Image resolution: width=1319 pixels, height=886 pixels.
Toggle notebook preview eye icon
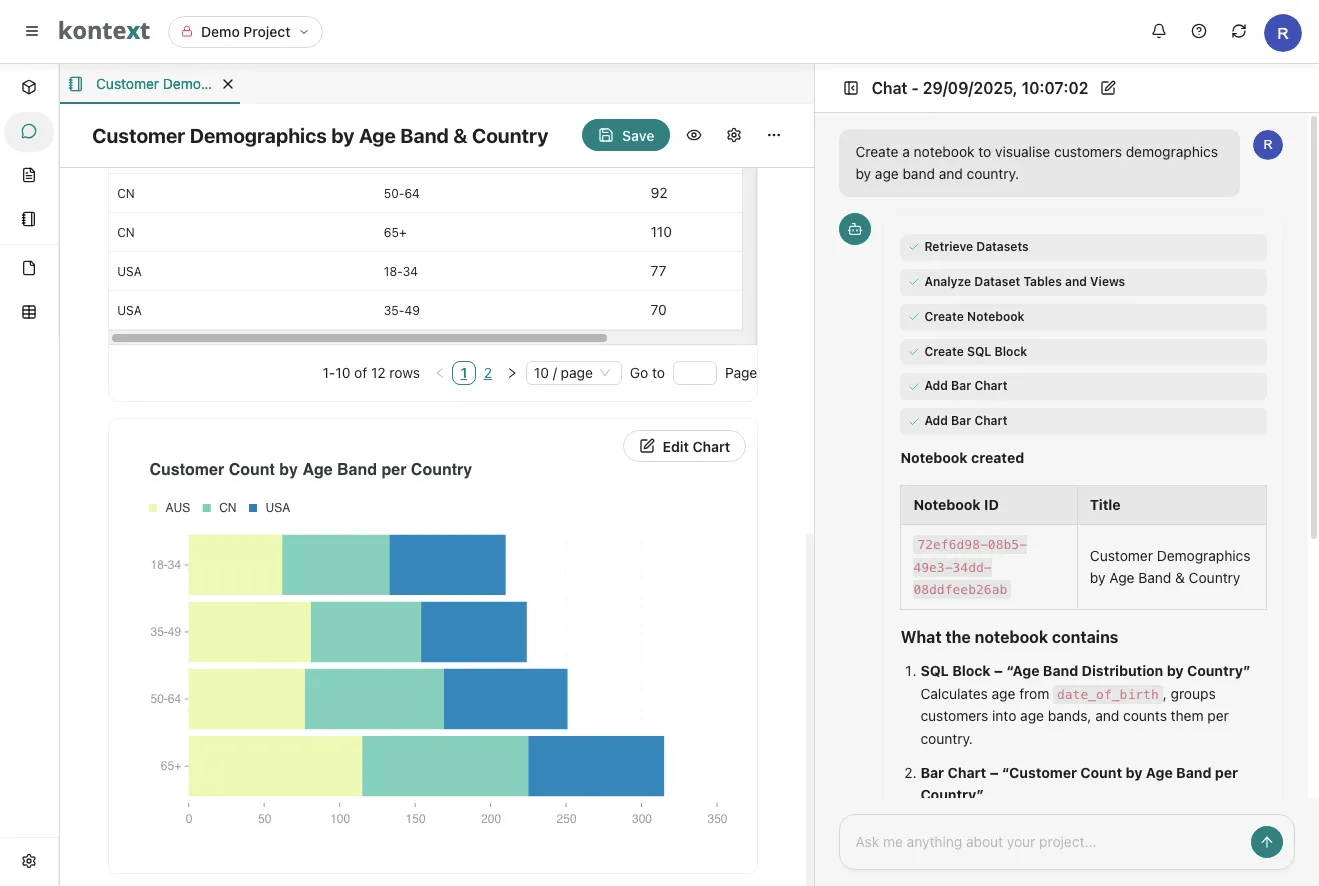(x=694, y=135)
